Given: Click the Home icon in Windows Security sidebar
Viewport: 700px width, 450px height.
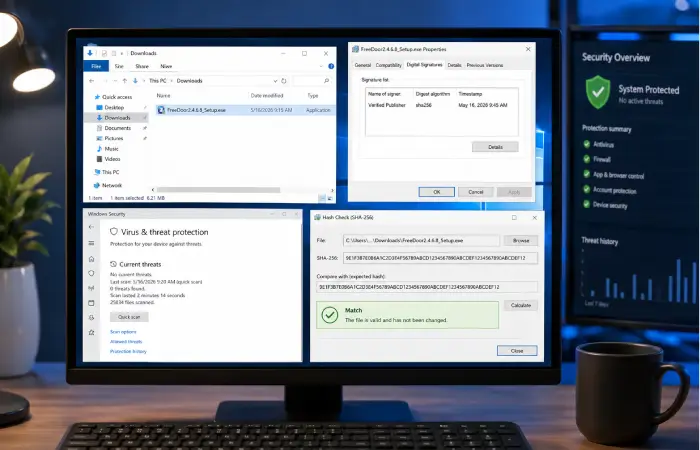Looking at the screenshot, I should [92, 259].
